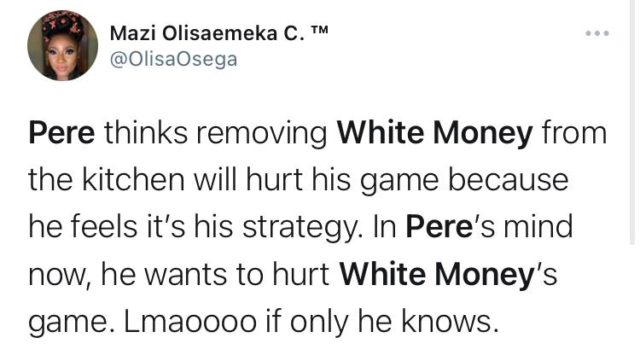
Task: Click the word "removing" in the tweet
Action: tap(262, 134)
